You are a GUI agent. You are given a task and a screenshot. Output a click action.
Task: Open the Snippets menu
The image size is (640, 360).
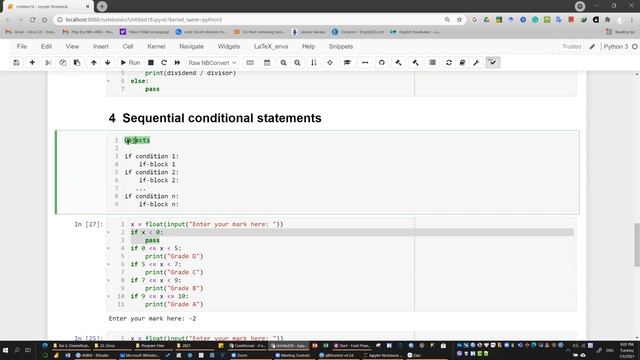click(341, 47)
